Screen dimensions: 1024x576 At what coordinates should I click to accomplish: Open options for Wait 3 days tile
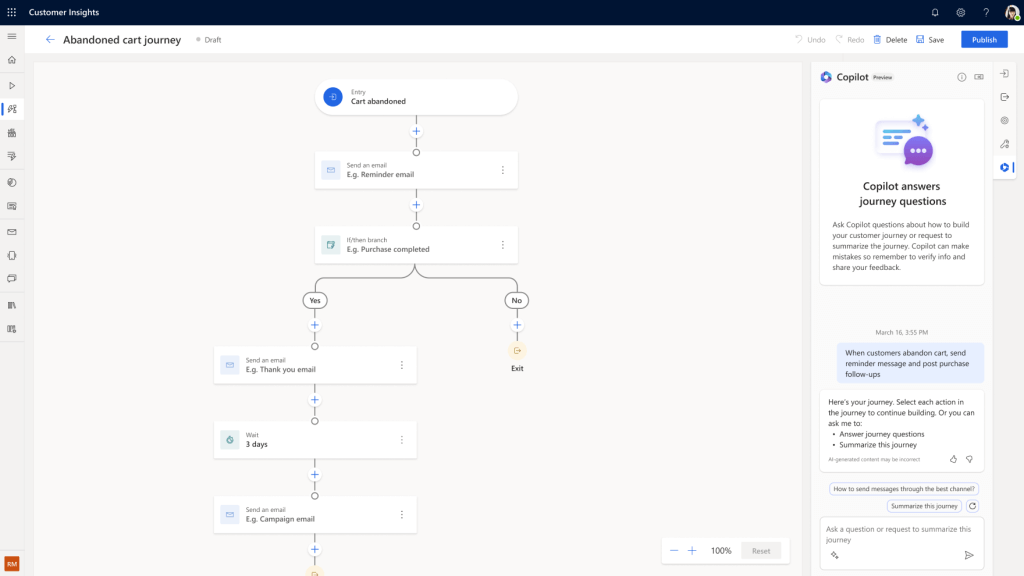[402, 440]
